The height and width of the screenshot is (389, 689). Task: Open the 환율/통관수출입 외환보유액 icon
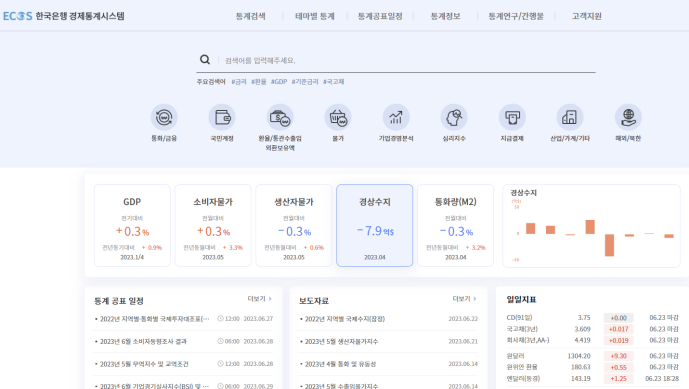pos(280,117)
